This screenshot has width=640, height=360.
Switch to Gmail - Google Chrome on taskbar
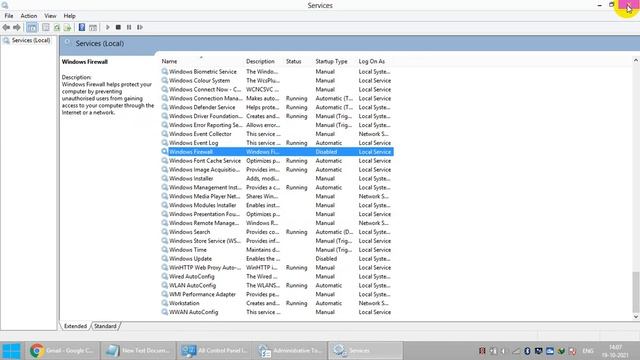coord(62,351)
